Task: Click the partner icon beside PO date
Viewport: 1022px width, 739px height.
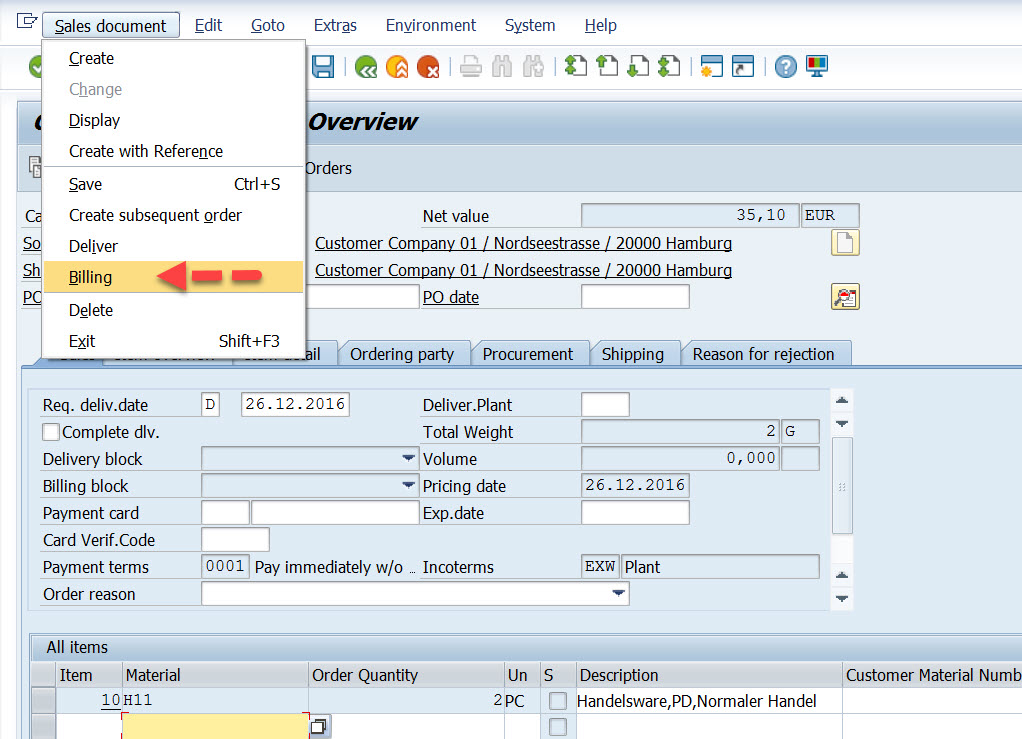Action: (x=844, y=296)
